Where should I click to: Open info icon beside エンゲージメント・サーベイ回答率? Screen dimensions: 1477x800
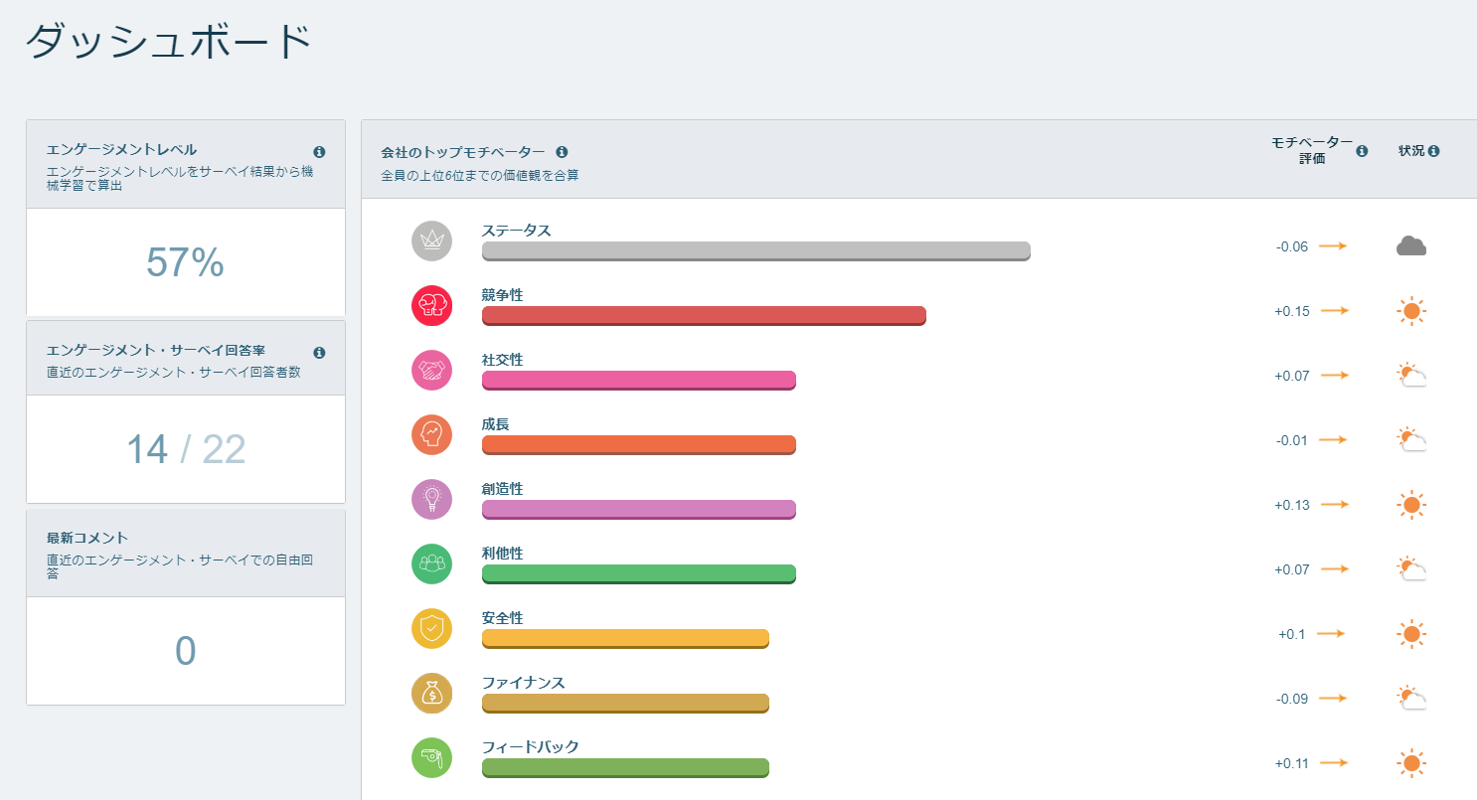click(320, 353)
